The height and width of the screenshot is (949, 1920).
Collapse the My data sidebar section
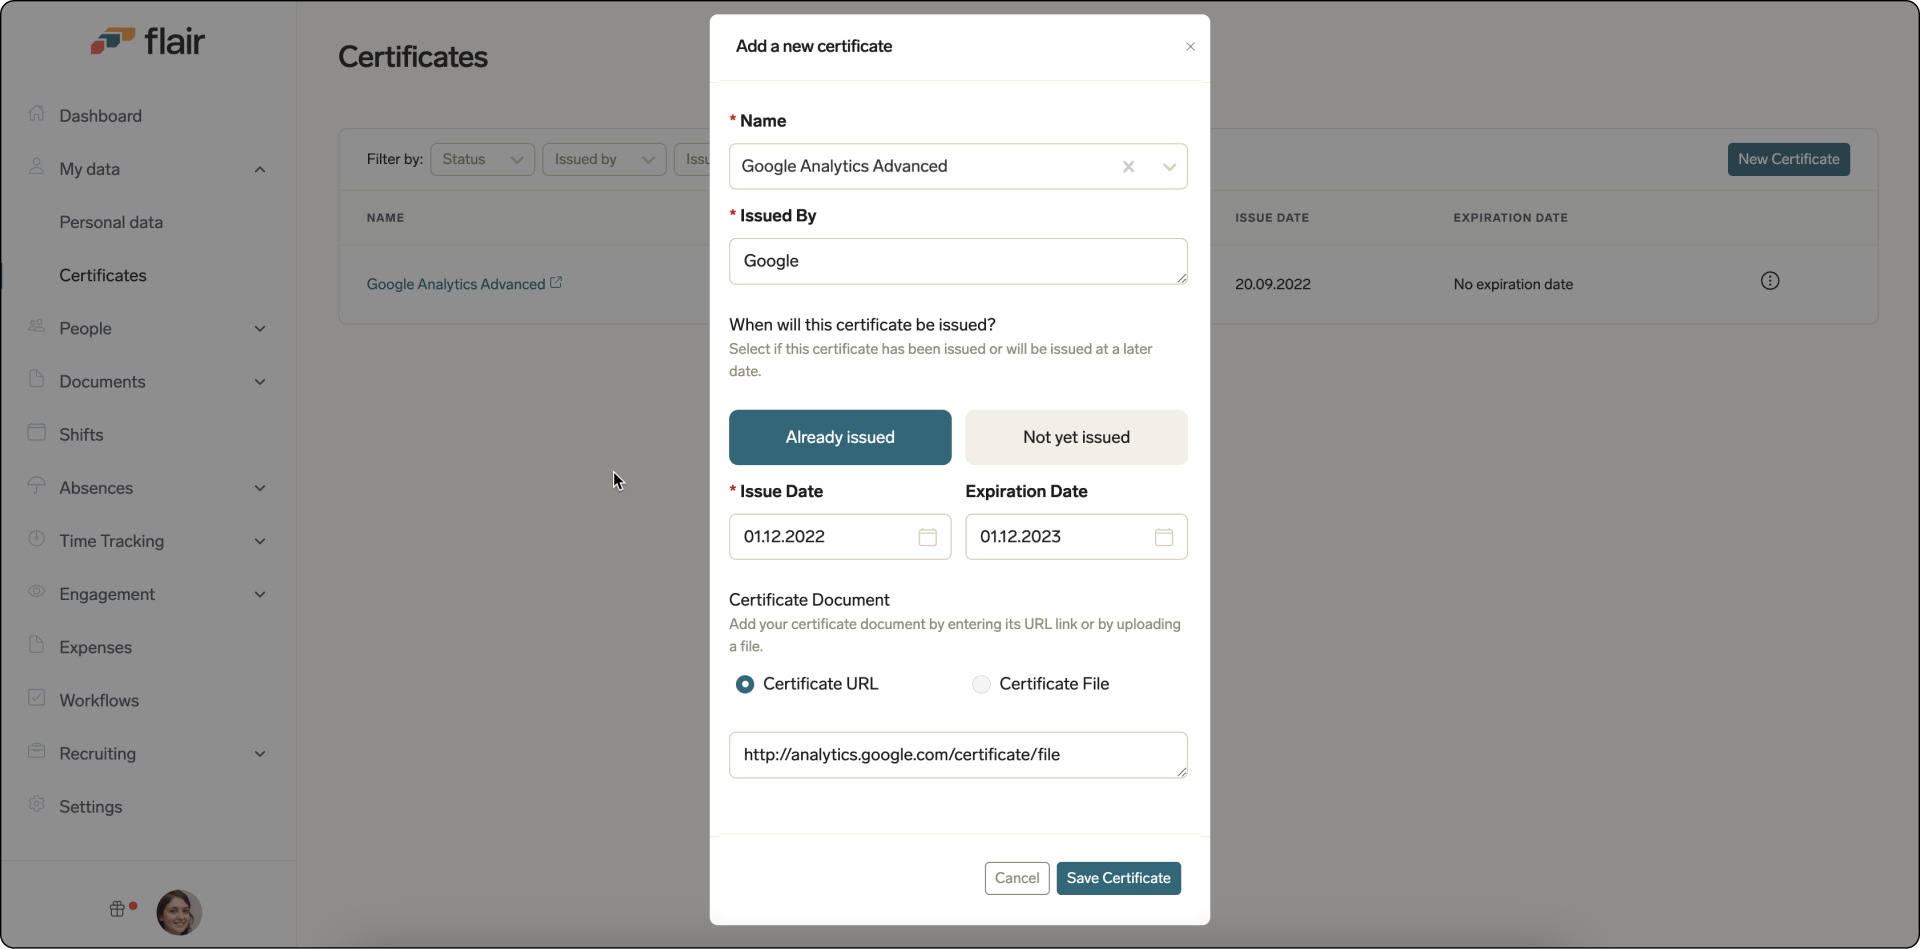[x=260, y=169]
